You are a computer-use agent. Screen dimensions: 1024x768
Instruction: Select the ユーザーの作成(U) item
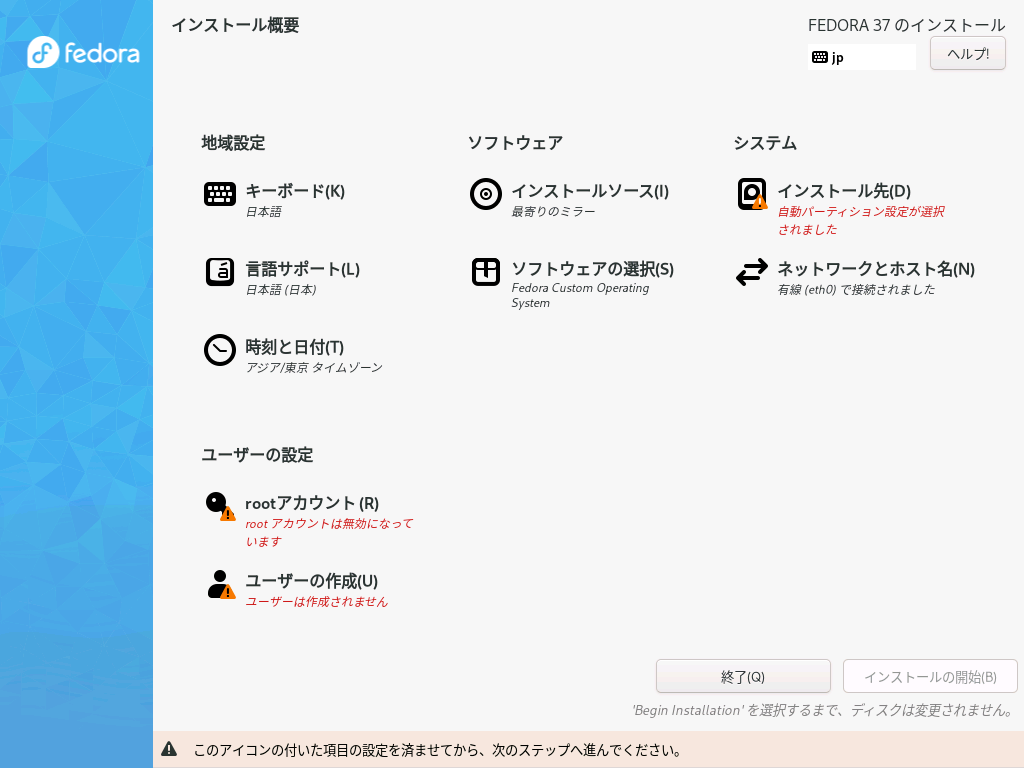click(312, 581)
